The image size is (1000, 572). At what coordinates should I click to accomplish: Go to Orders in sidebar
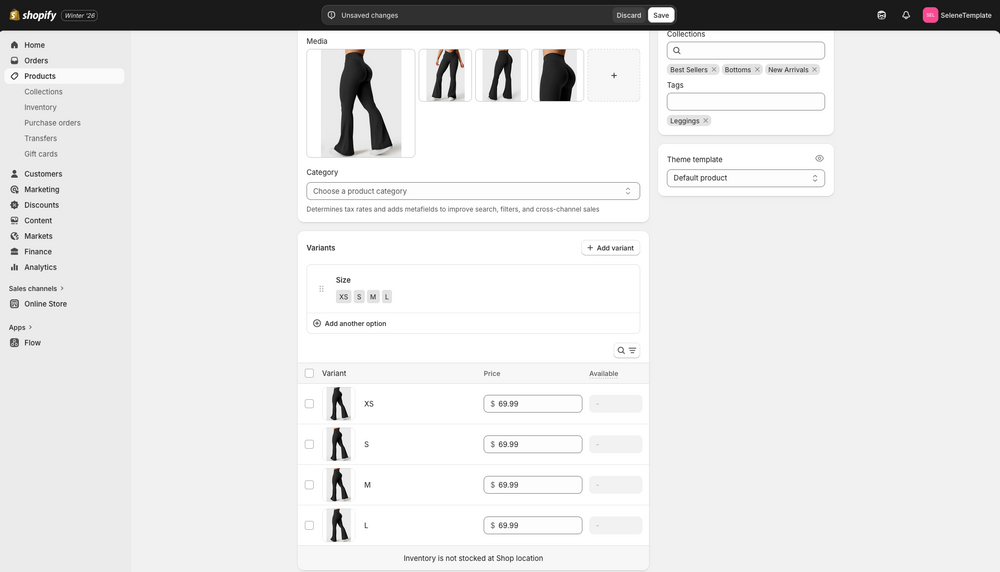[36, 61]
